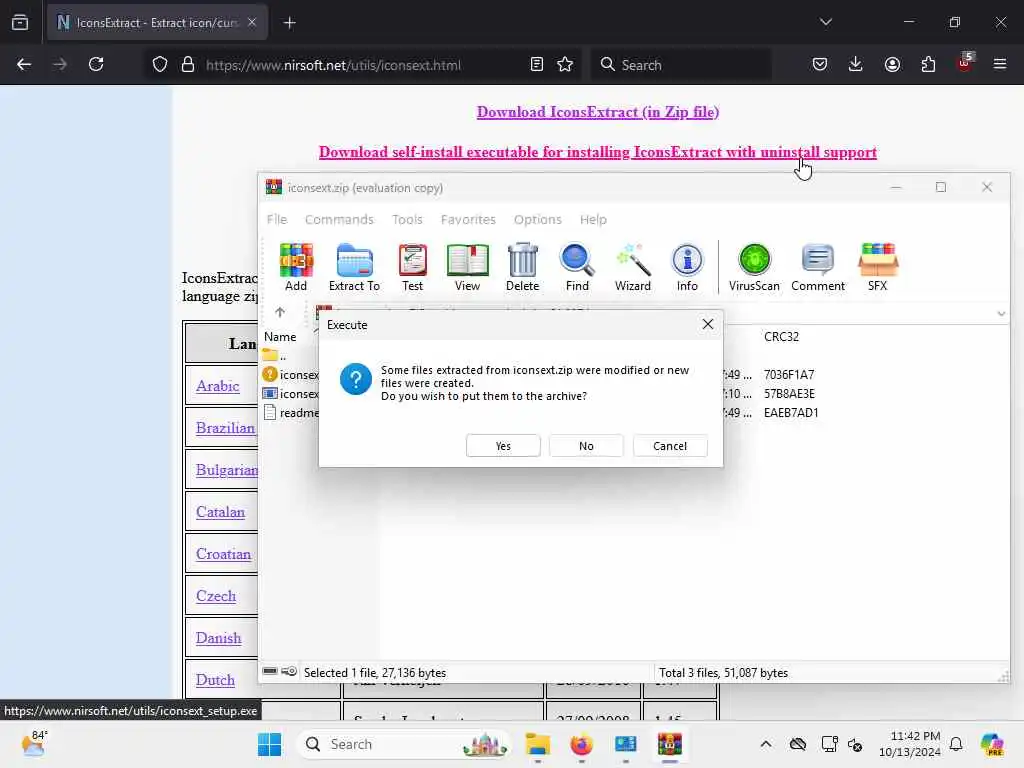Open the Firefox extensions puzzle icon
This screenshot has width=1024, height=768.
(928, 65)
